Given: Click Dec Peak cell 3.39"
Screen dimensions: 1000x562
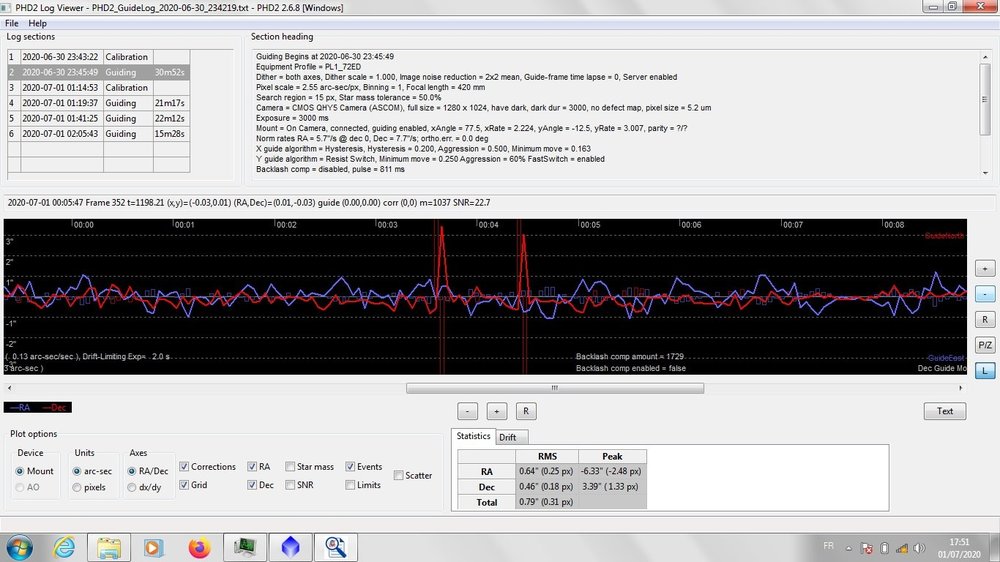Looking at the screenshot, I should 612,487.
